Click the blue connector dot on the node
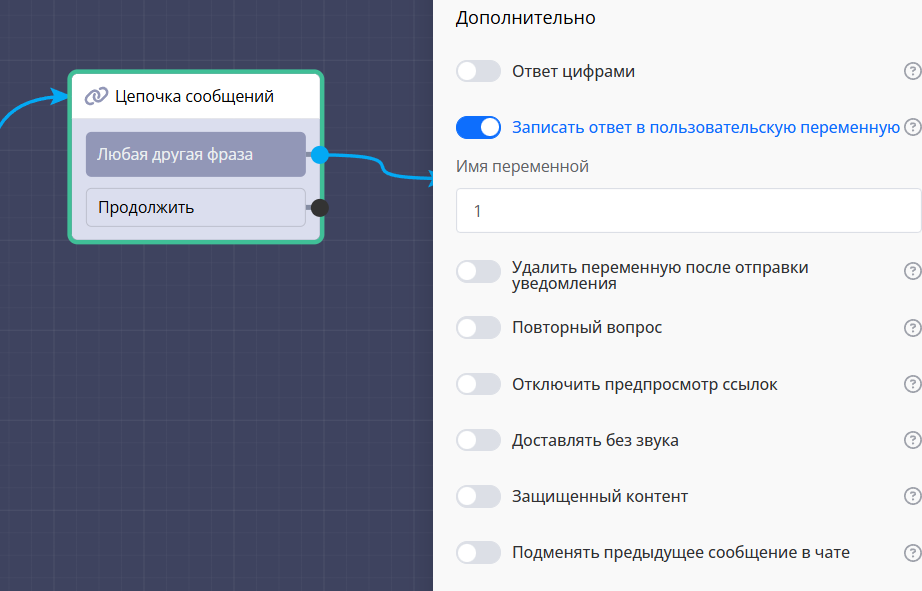Image resolution: width=922 pixels, height=591 pixels. pos(319,154)
